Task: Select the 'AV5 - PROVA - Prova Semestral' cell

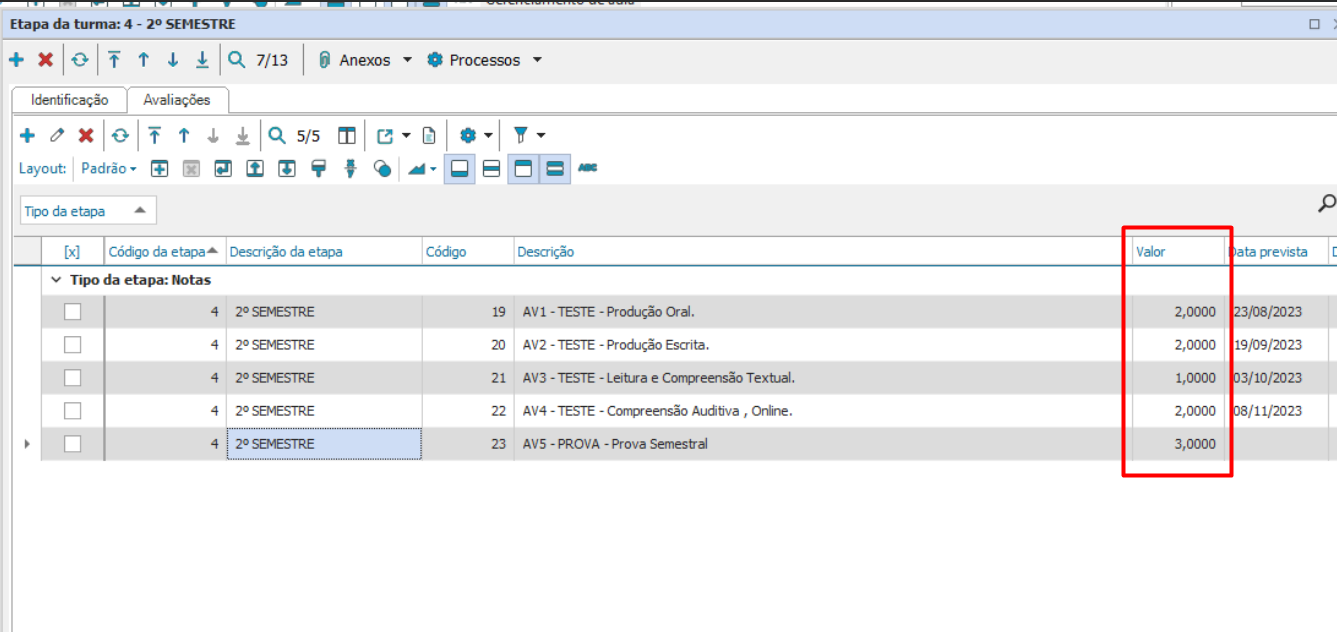Action: pos(821,444)
